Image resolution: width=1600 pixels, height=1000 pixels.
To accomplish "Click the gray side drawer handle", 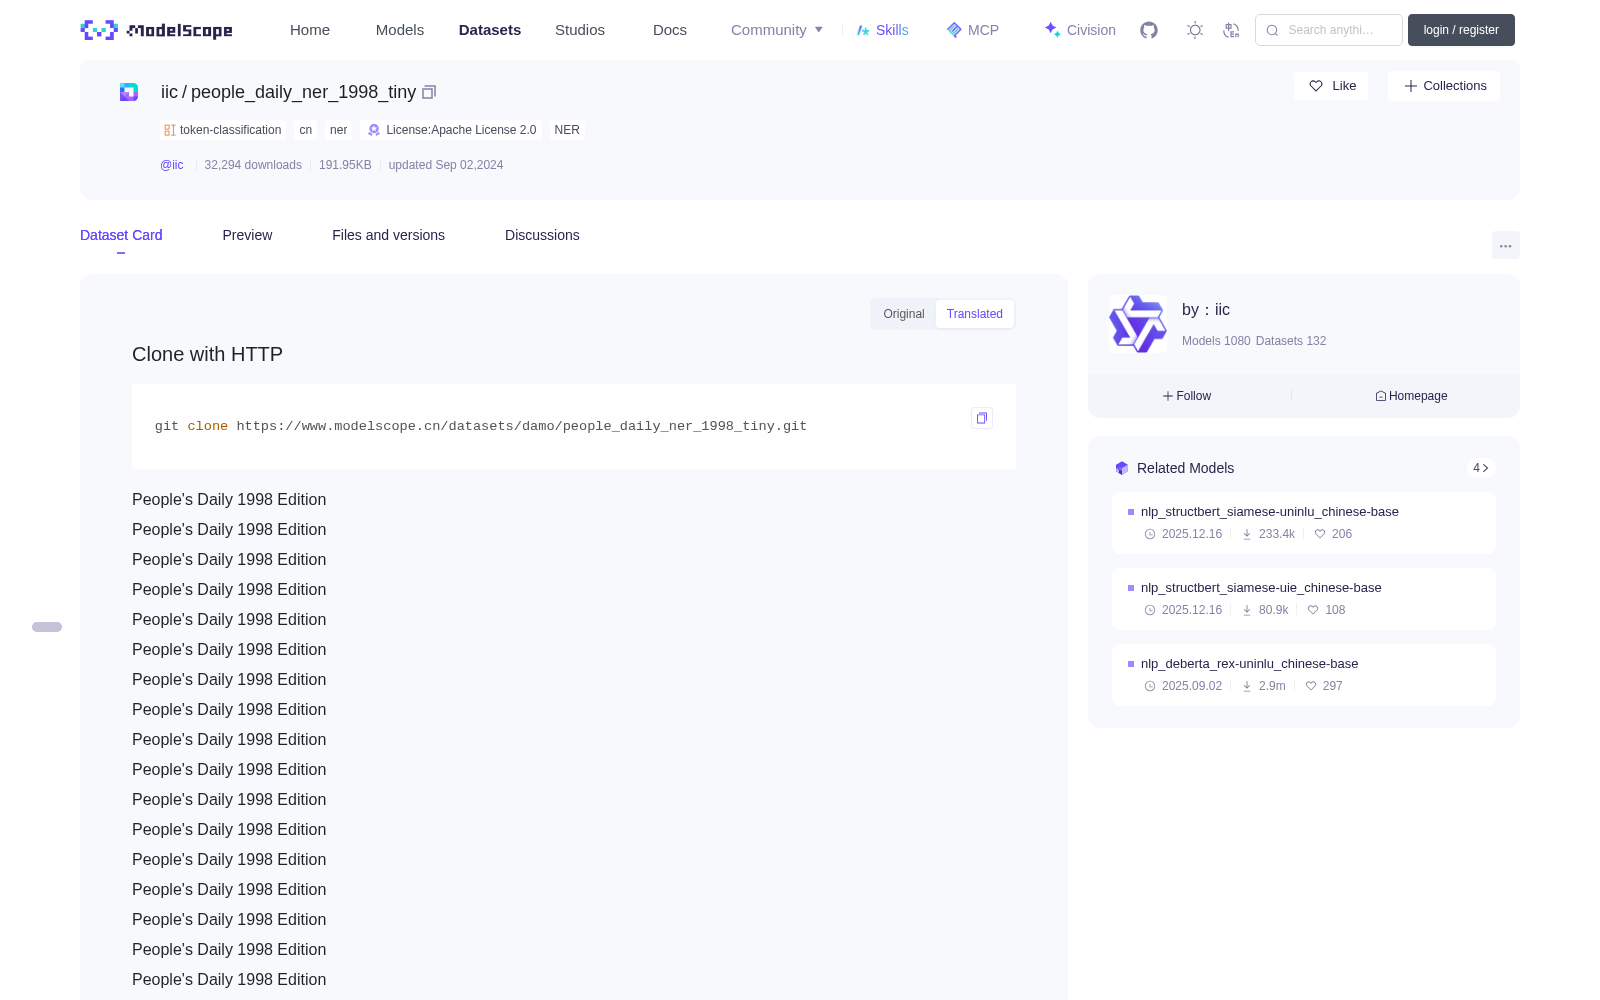I will point(47,627).
